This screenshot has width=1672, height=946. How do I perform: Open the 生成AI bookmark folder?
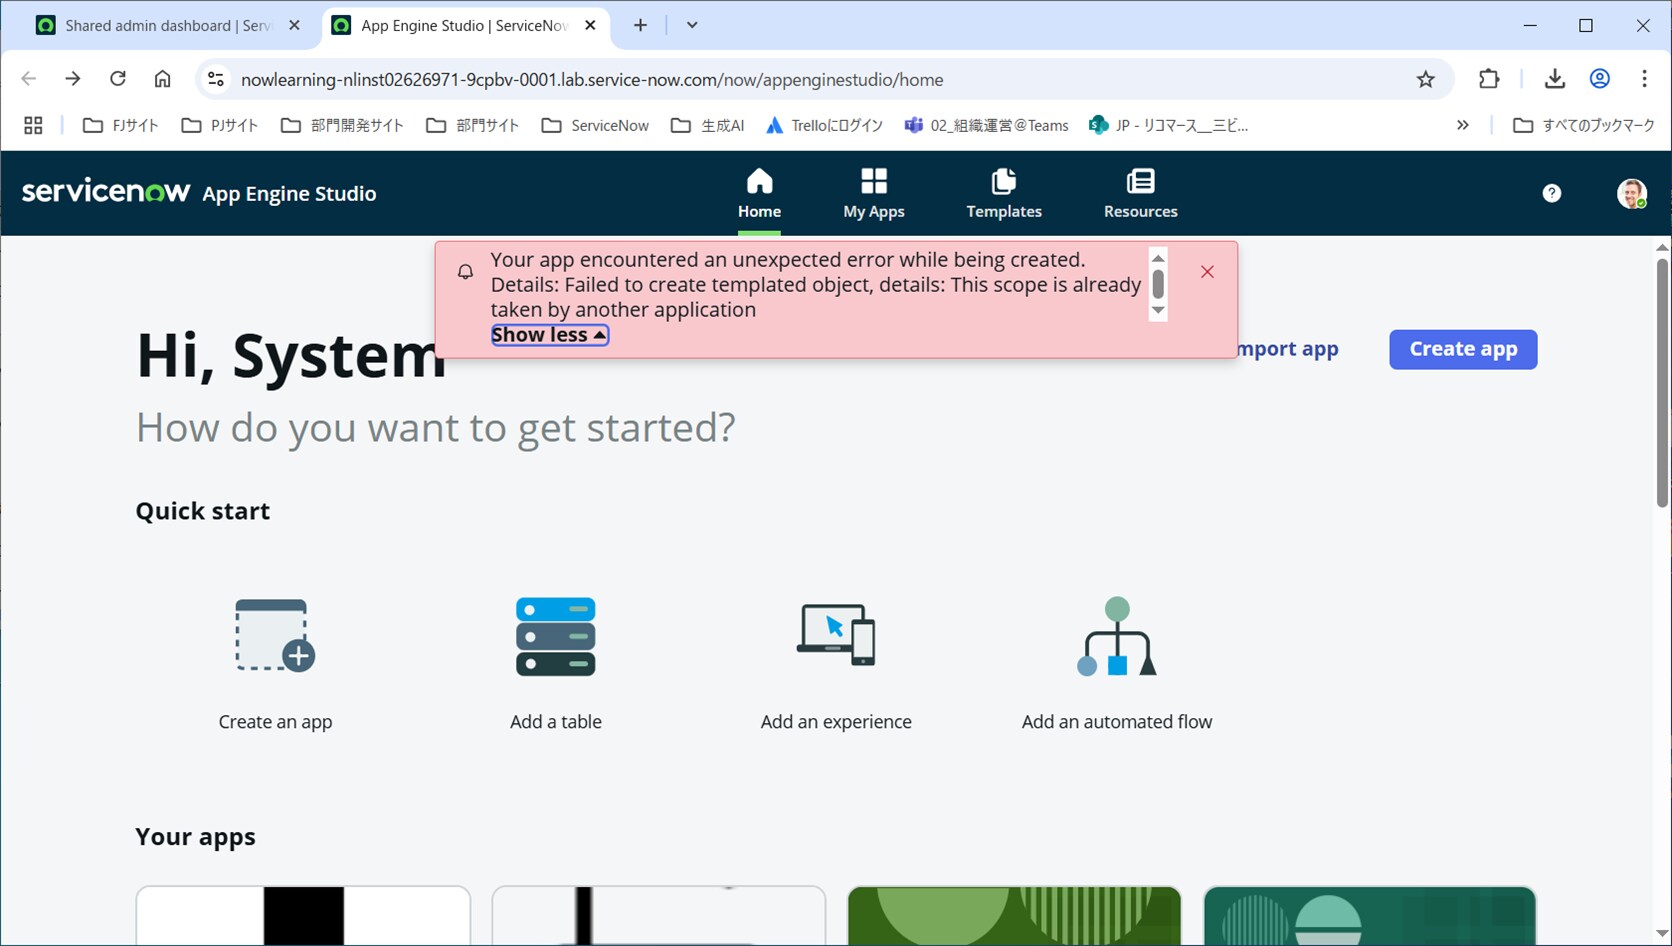708,125
